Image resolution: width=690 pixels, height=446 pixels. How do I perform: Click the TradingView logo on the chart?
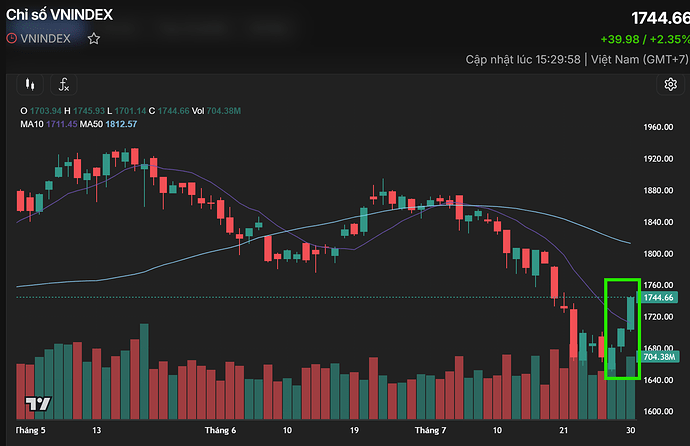click(x=38, y=403)
